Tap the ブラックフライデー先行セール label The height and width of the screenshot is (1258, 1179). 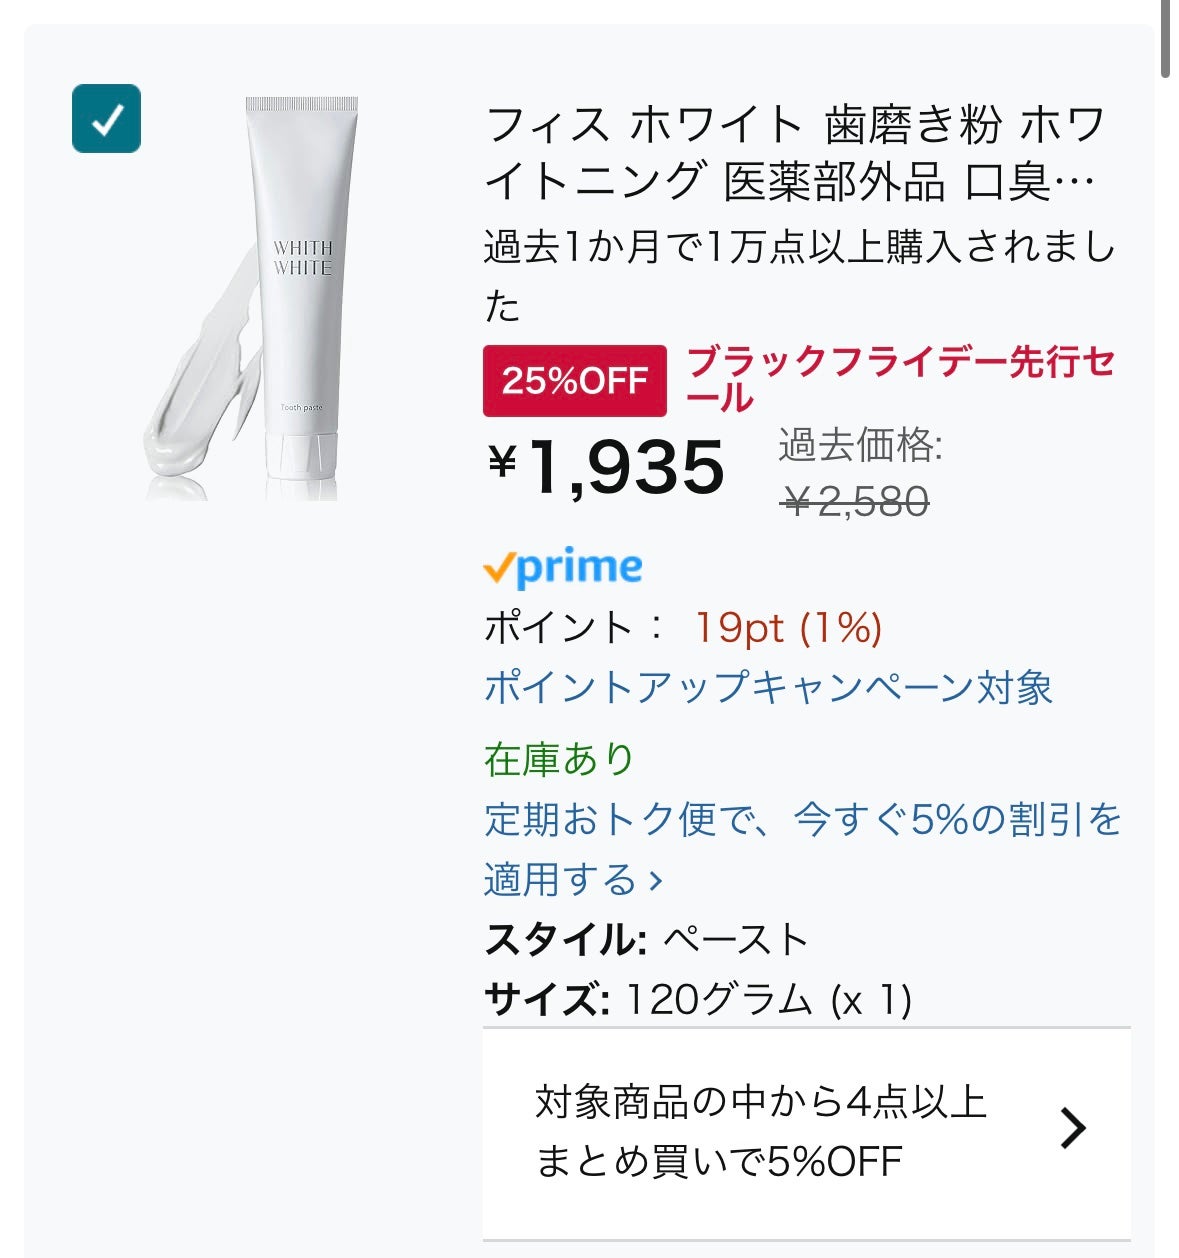[900, 378]
